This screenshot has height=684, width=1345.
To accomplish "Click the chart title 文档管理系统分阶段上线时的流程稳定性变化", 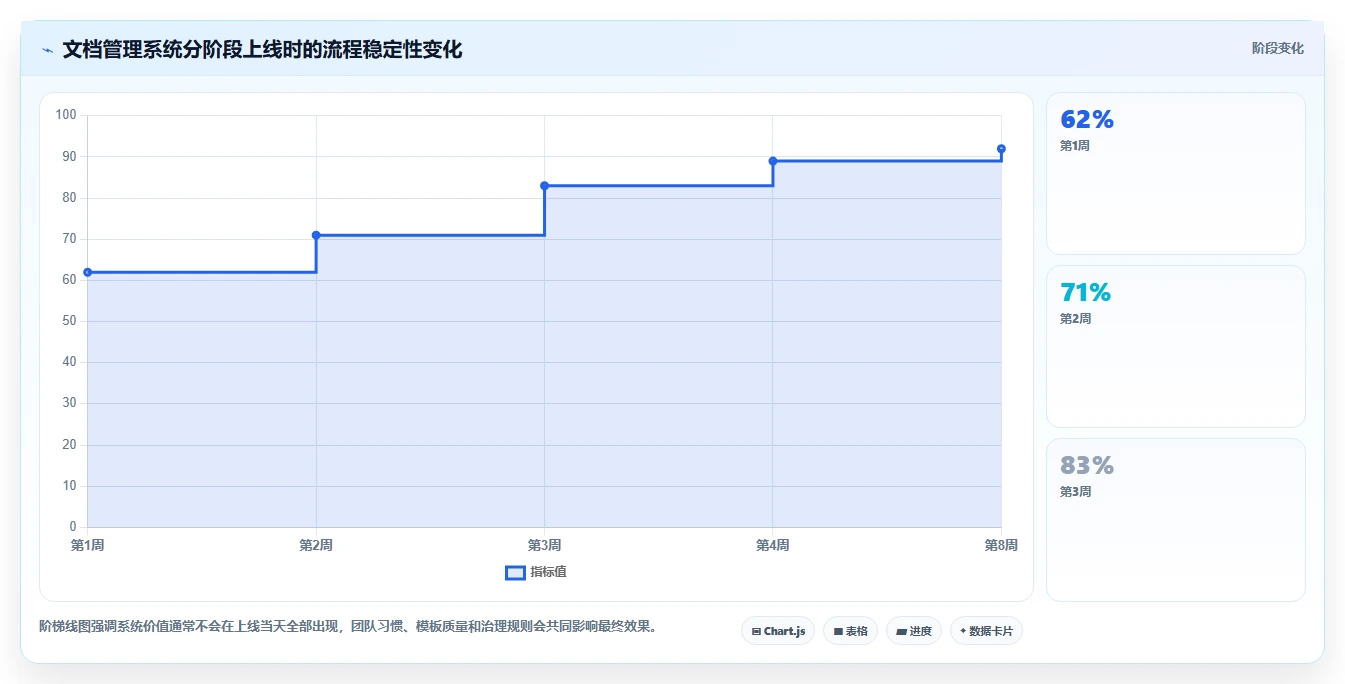I will [262, 49].
